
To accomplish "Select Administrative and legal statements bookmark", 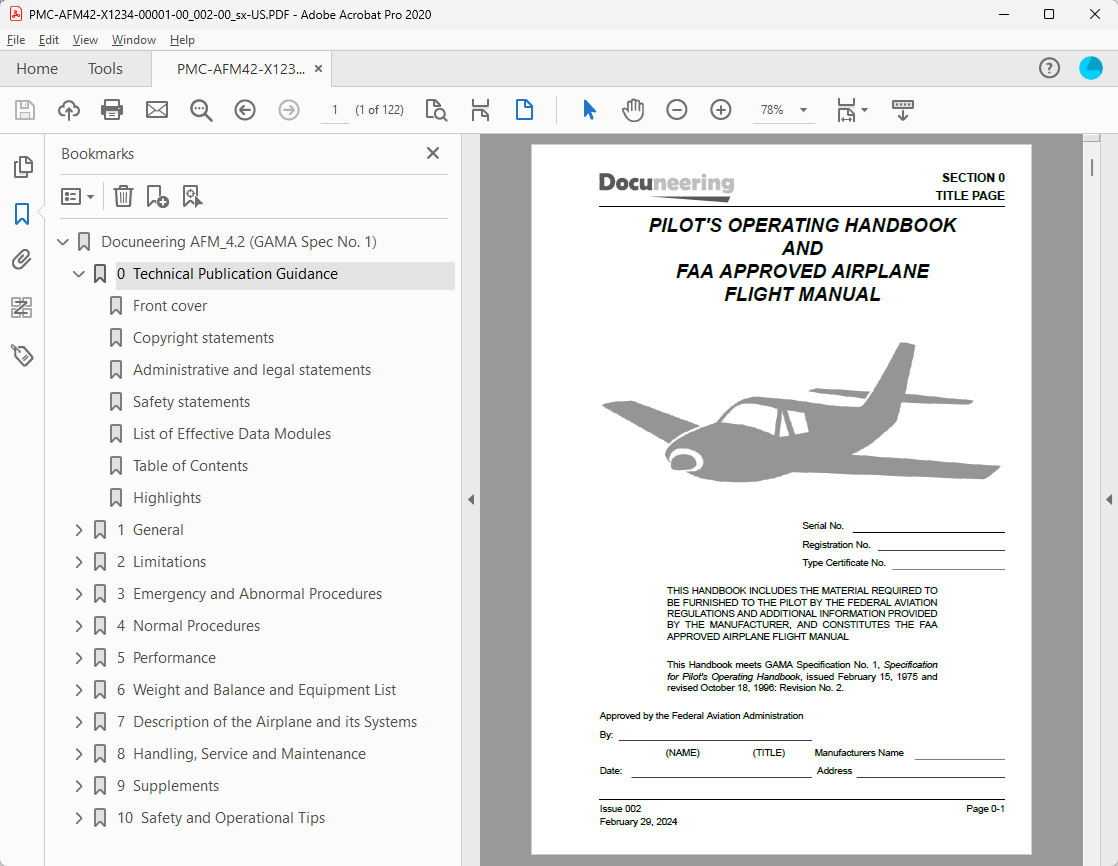I will pyautogui.click(x=252, y=370).
